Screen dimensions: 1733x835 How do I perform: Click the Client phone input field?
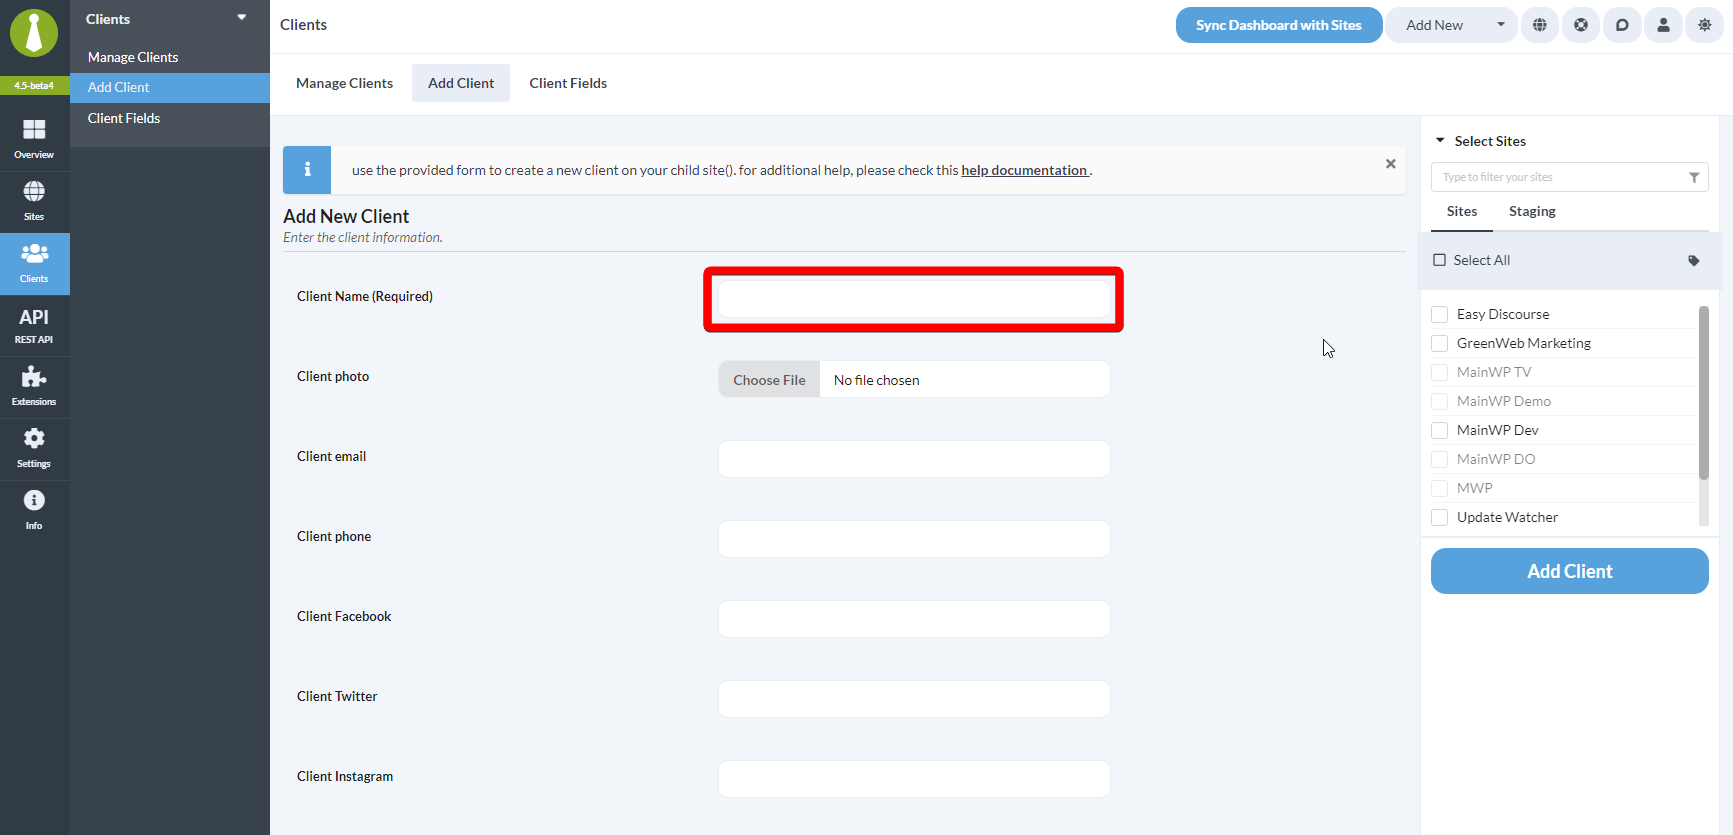[914, 539]
